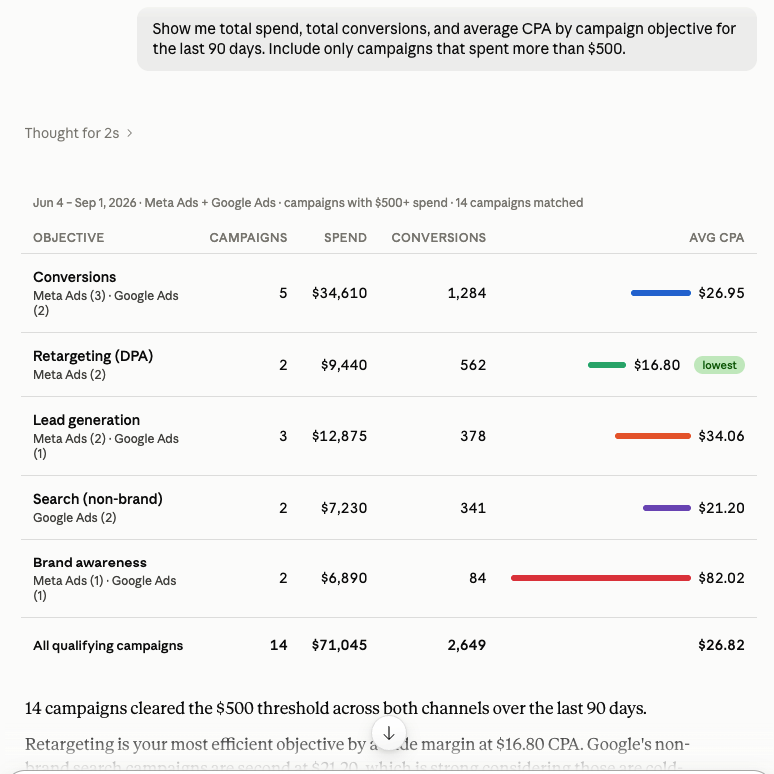Click the red CPA bar for Brand awareness
This screenshot has height=774, width=774.
601,578
